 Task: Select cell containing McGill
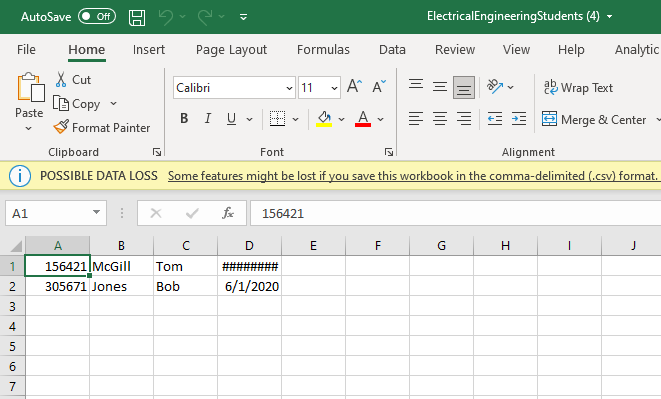tap(121, 267)
